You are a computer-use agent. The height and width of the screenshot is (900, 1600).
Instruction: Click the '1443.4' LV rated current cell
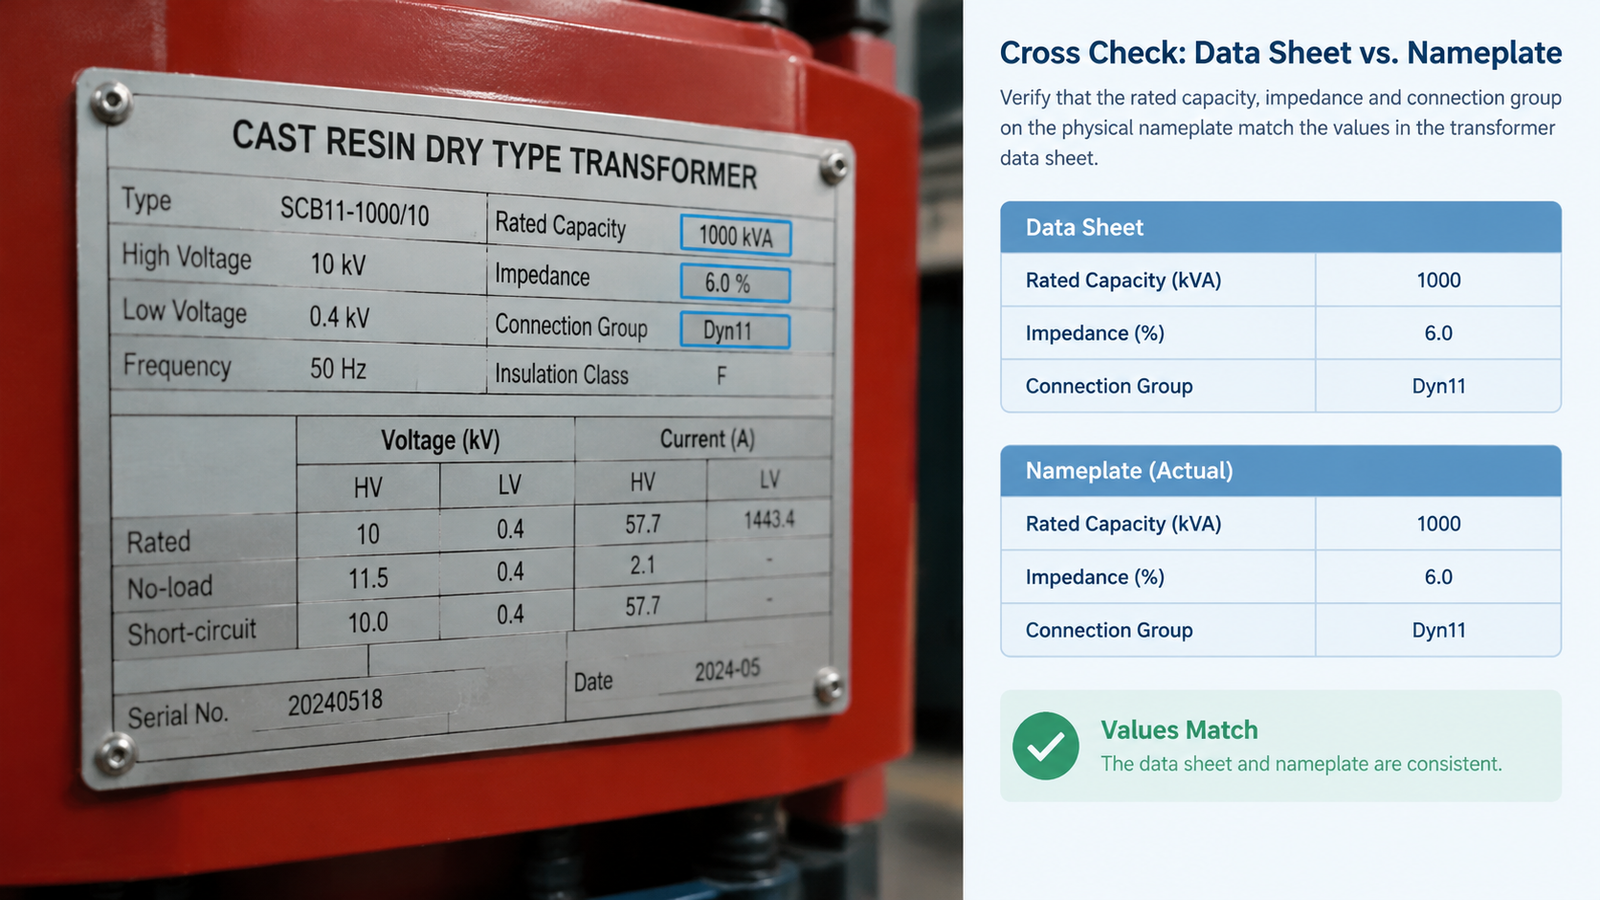(x=769, y=519)
